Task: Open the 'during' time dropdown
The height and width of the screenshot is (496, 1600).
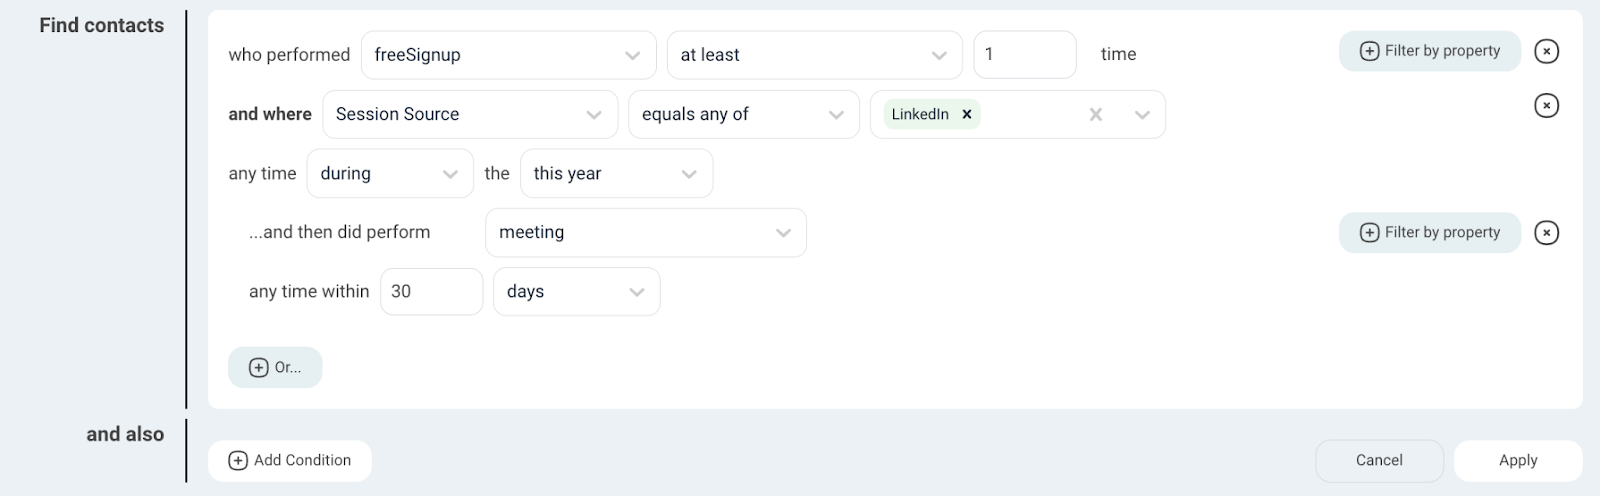Action: (x=390, y=173)
